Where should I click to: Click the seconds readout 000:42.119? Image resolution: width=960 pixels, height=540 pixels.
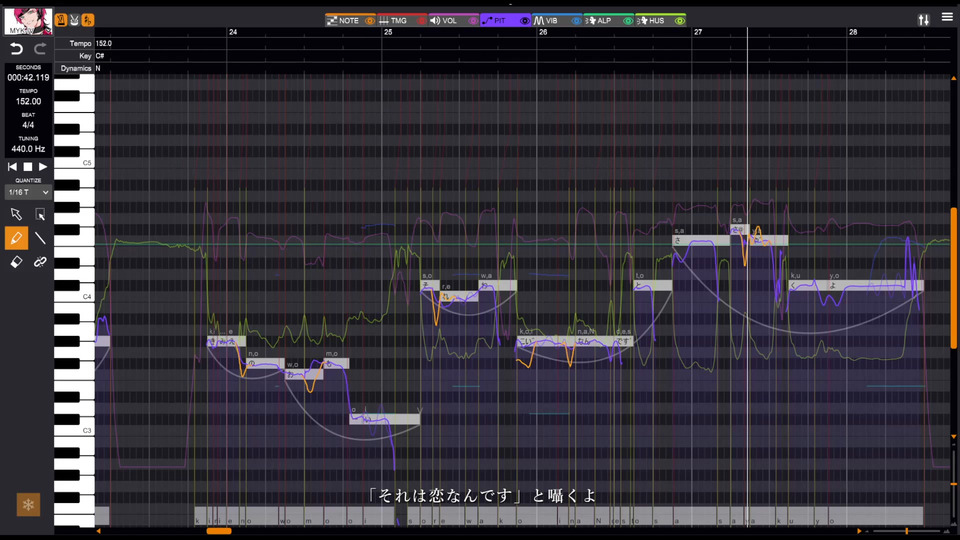[28, 78]
